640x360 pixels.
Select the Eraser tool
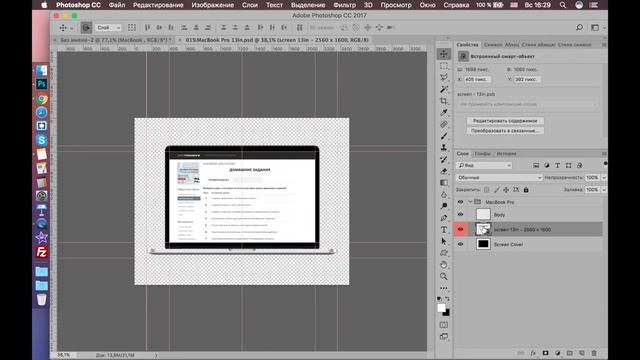[x=444, y=171]
